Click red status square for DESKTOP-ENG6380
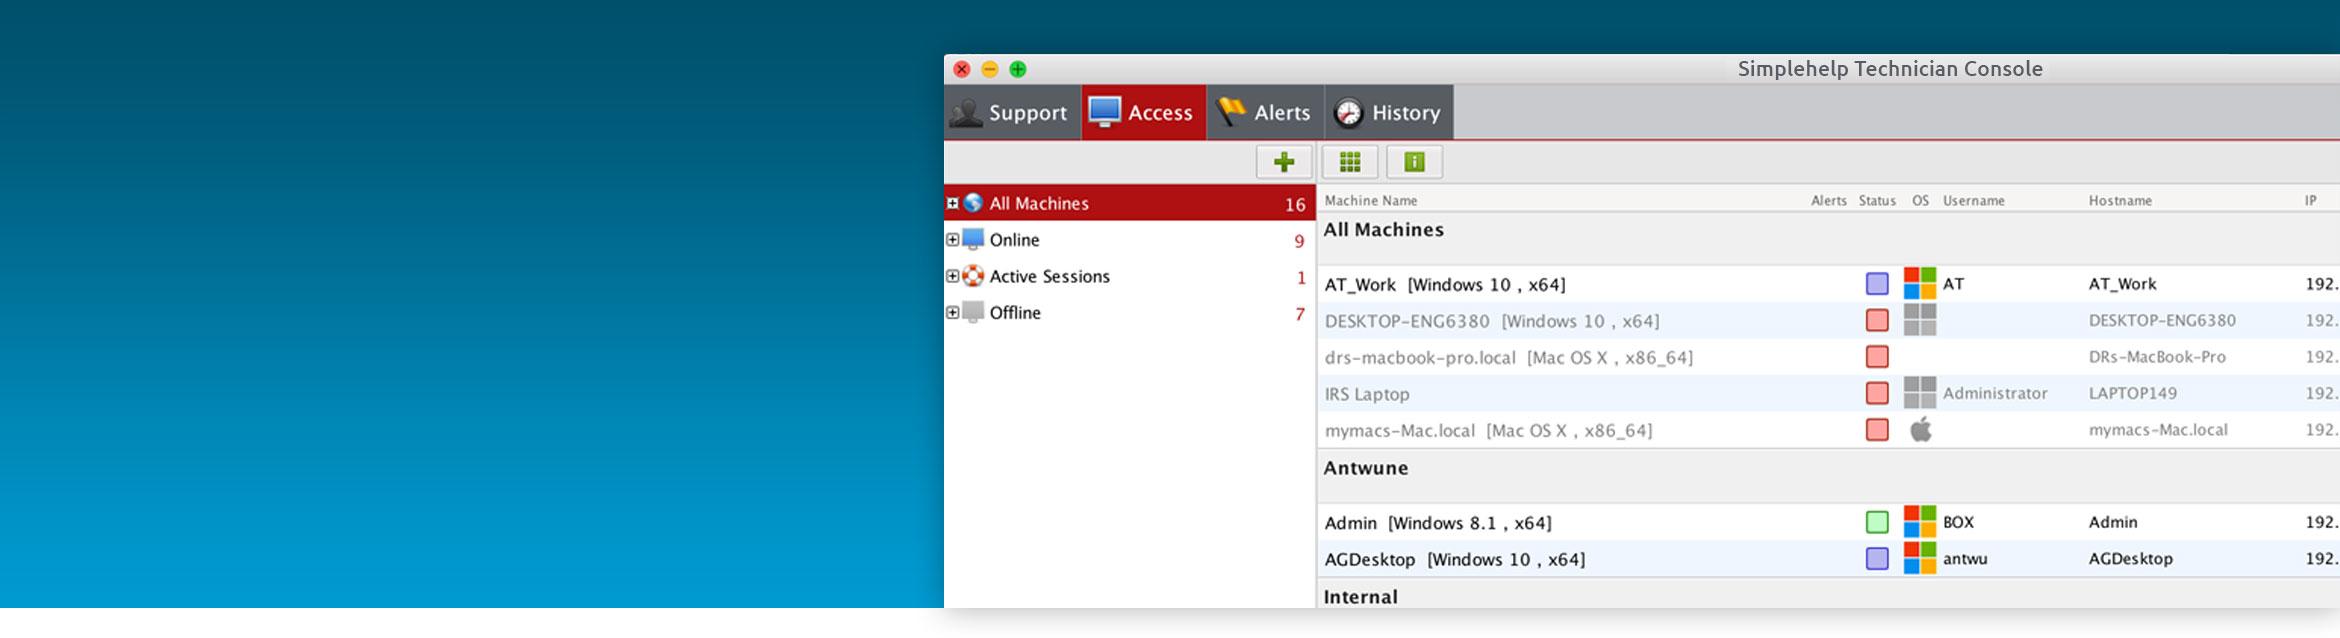The image size is (2340, 638). 1877,321
